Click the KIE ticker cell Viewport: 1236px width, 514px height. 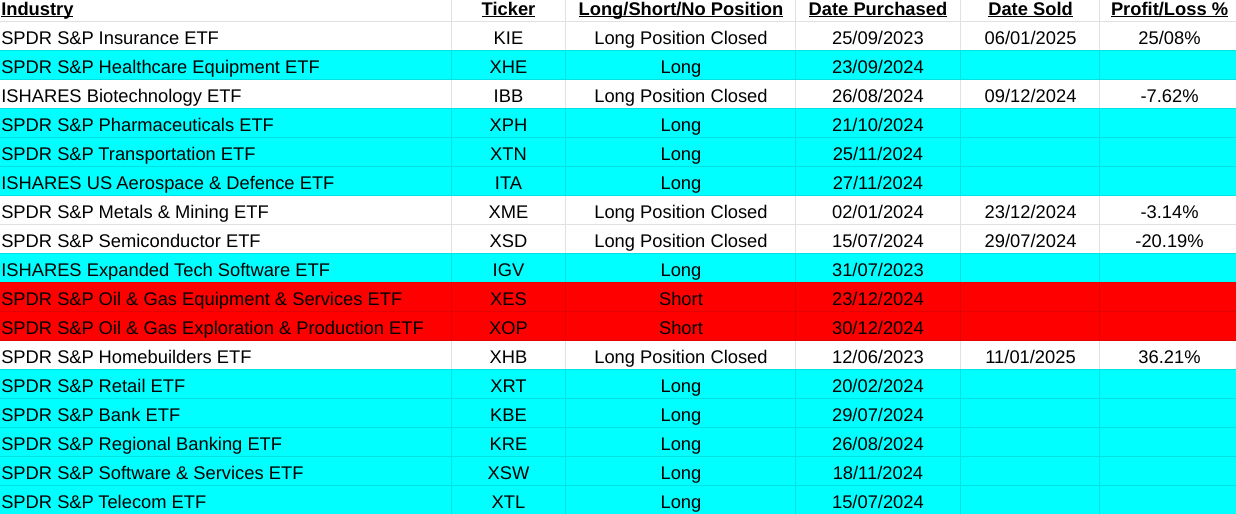coord(508,38)
